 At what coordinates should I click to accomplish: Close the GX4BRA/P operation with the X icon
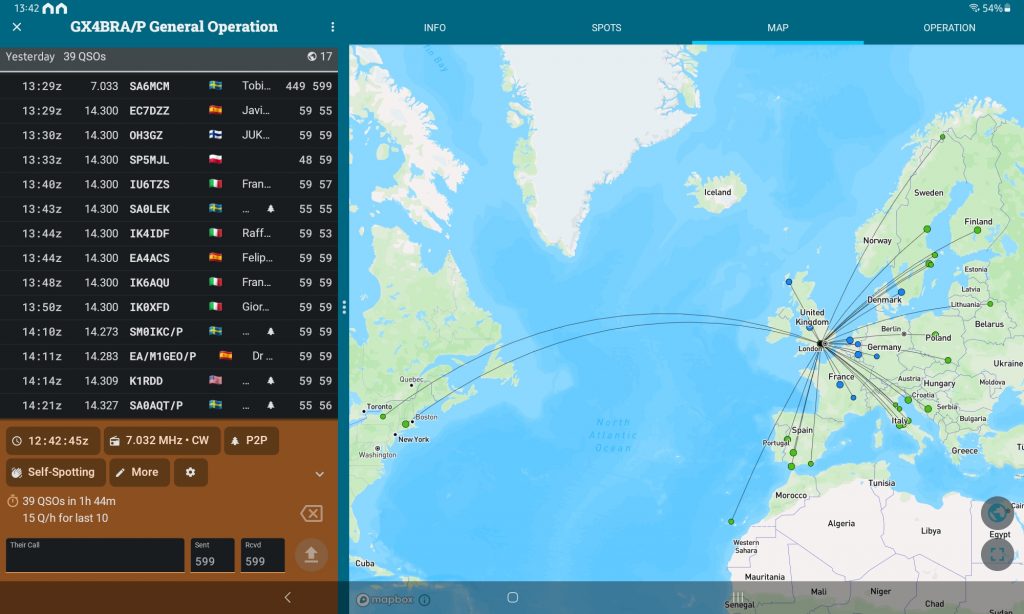[17, 27]
